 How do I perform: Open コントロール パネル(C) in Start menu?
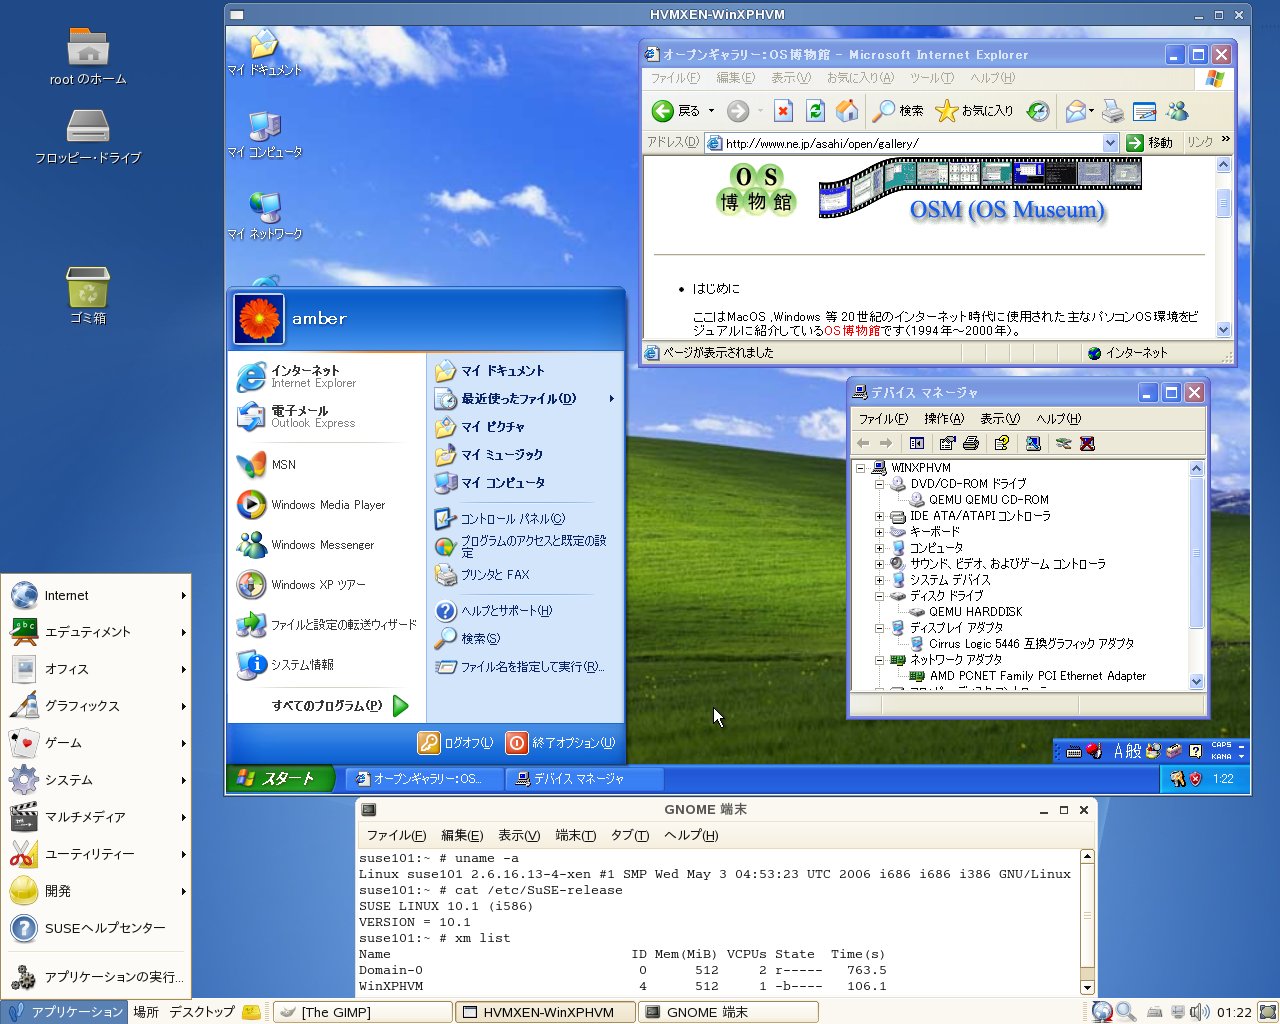(x=501, y=519)
